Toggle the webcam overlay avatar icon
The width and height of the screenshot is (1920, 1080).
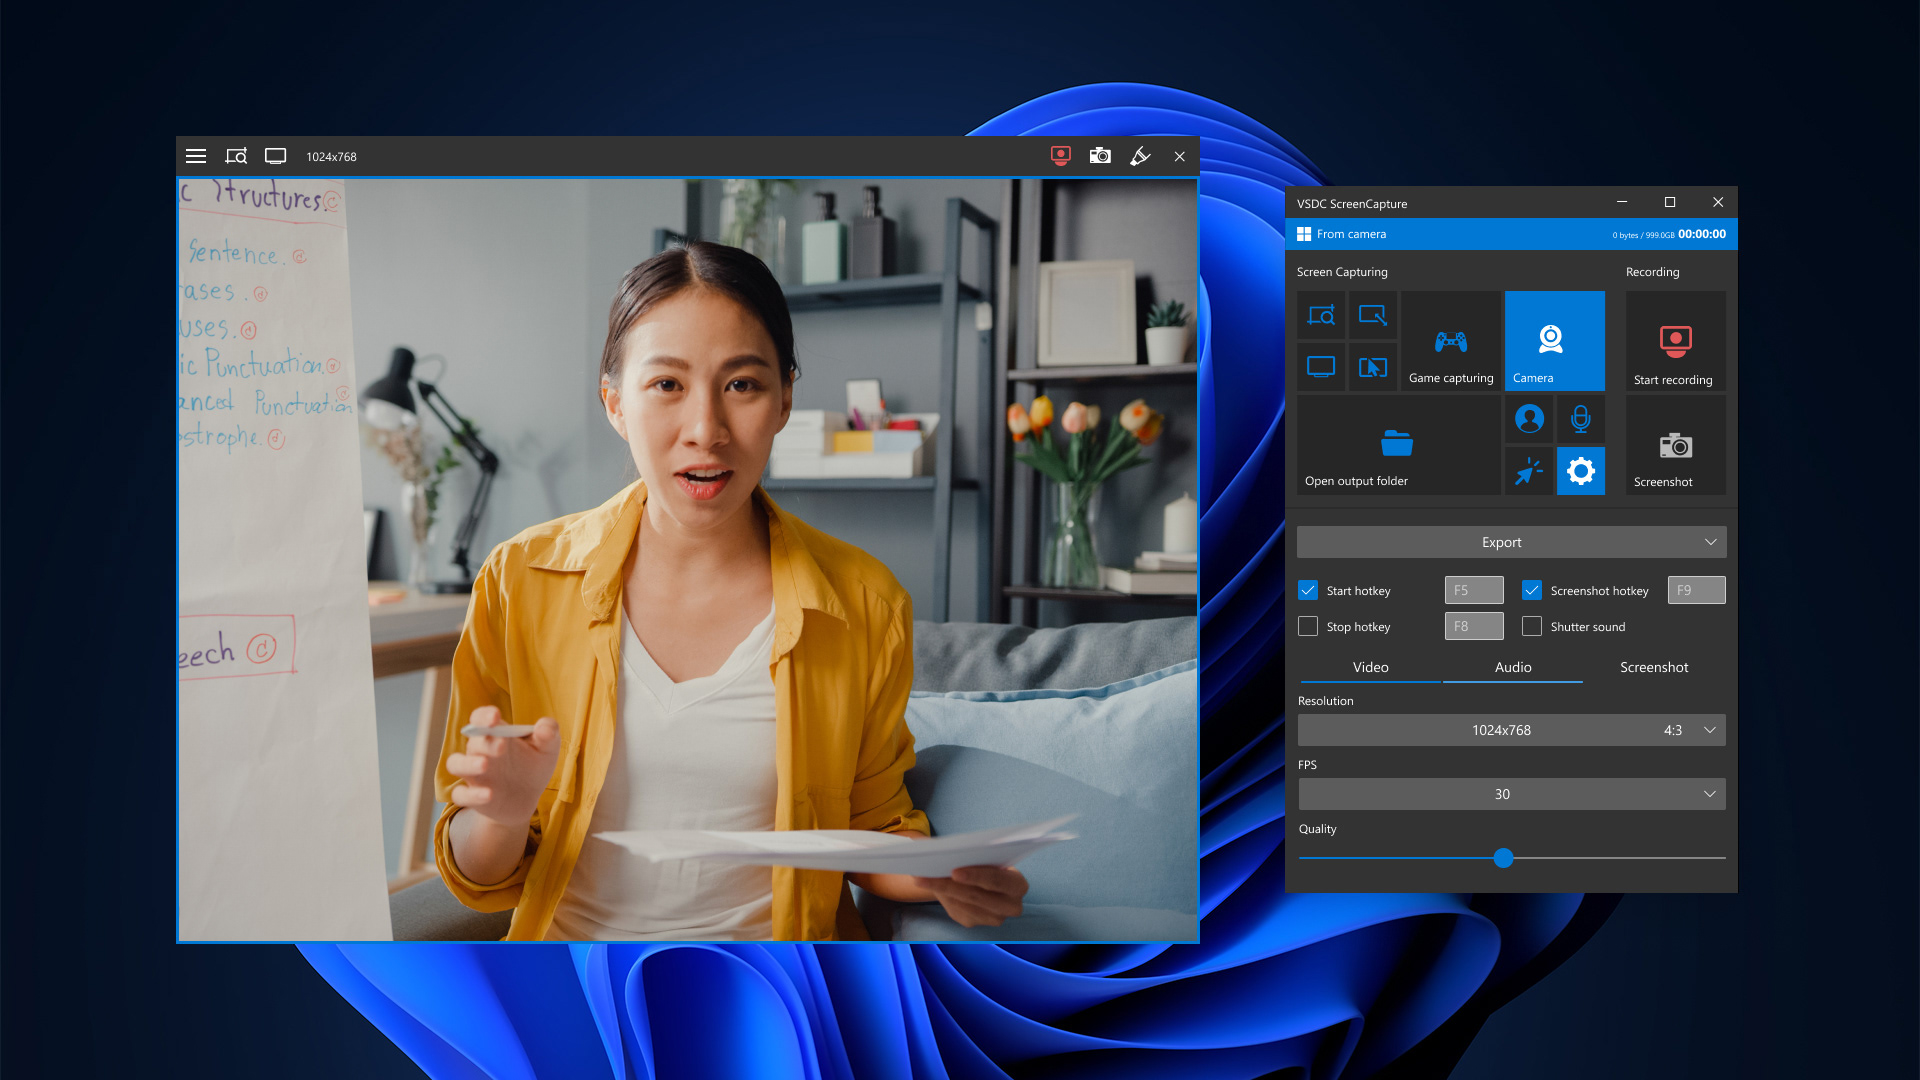click(1529, 419)
